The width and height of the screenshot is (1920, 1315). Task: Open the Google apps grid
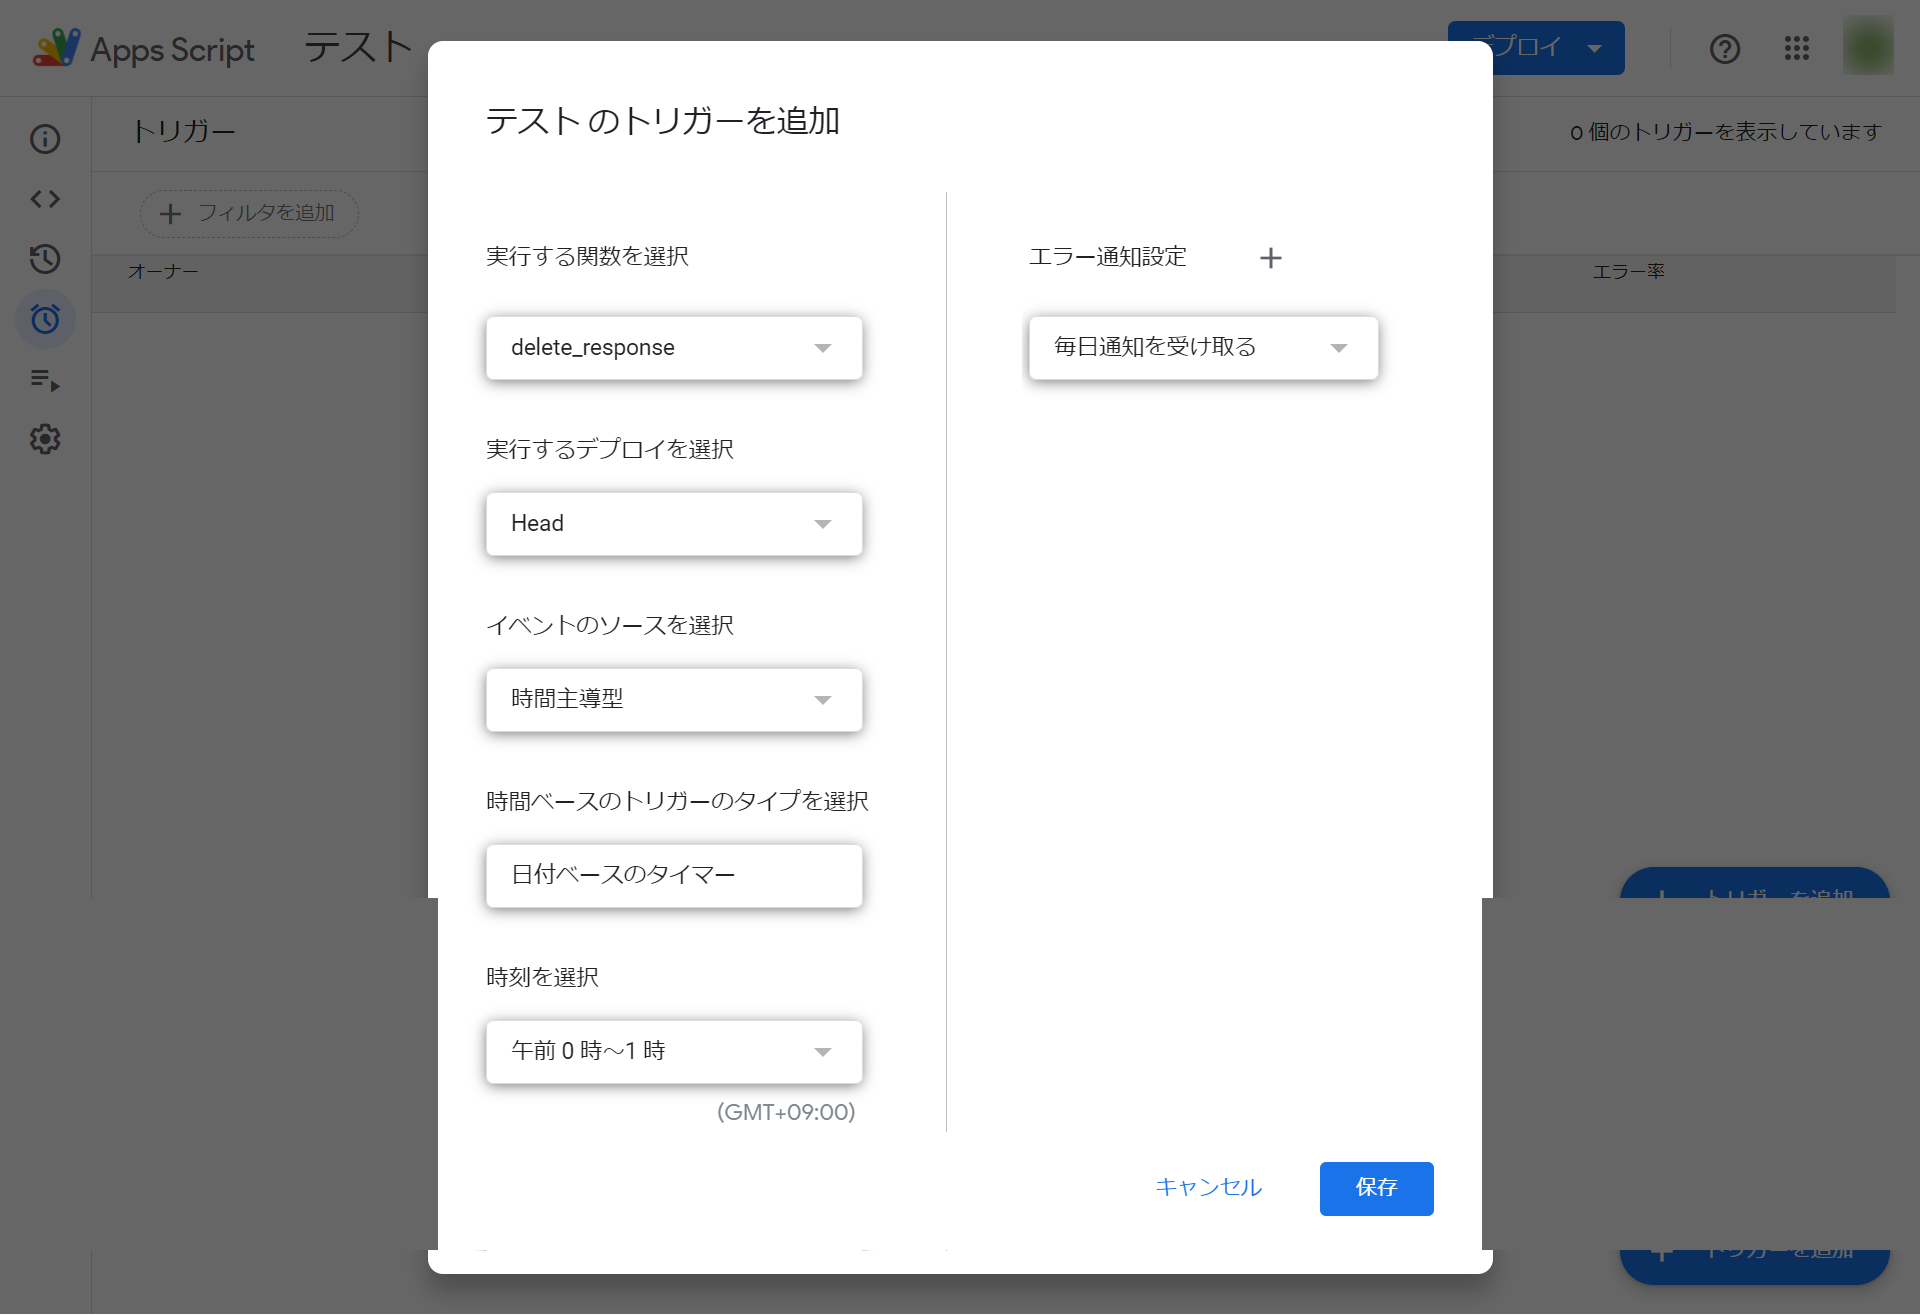(x=1797, y=48)
